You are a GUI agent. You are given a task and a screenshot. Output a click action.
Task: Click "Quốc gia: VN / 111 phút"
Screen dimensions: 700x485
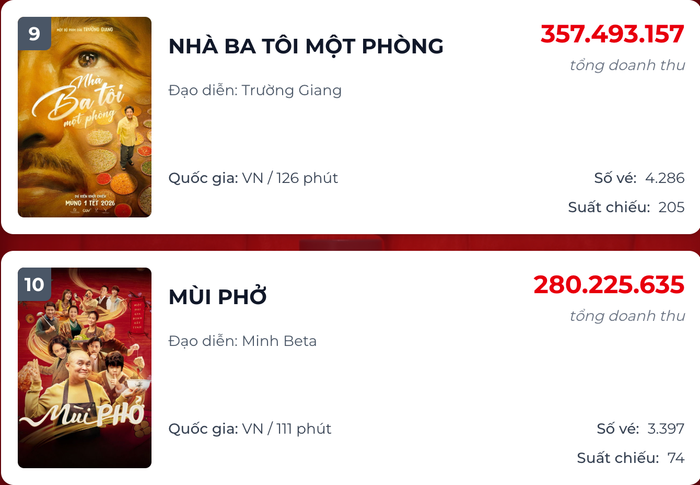(250, 429)
